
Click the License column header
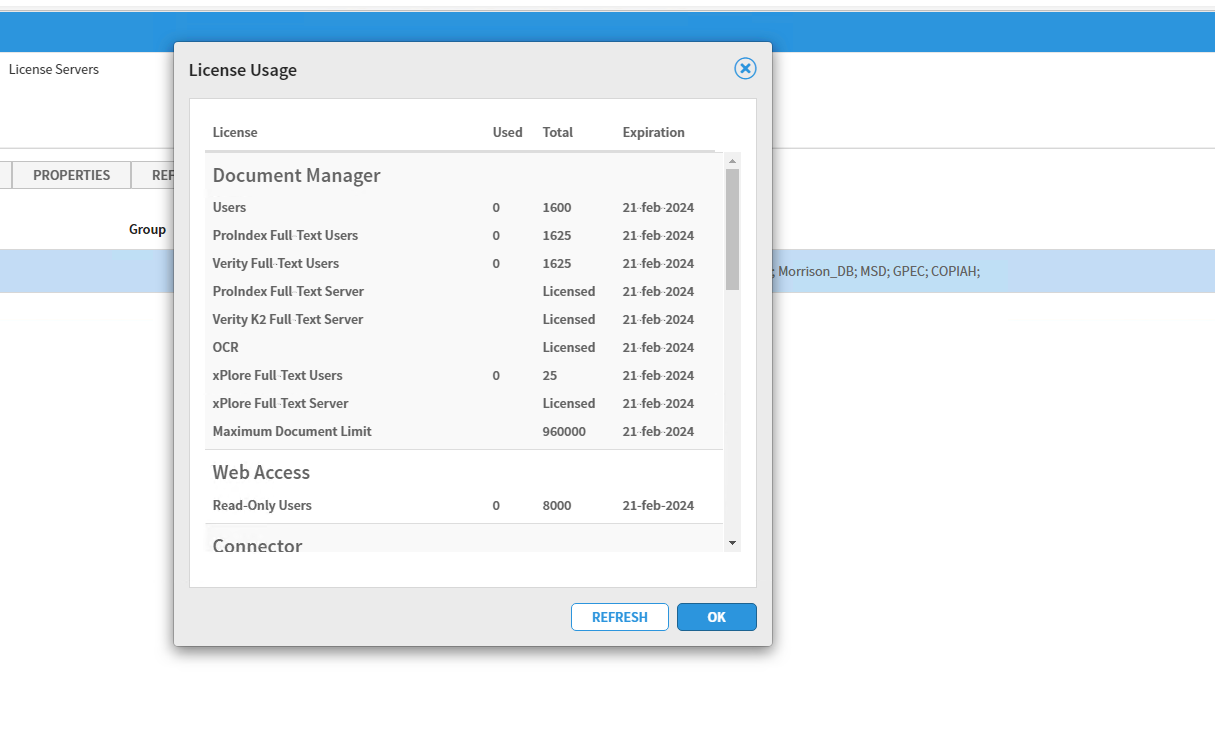(x=235, y=132)
